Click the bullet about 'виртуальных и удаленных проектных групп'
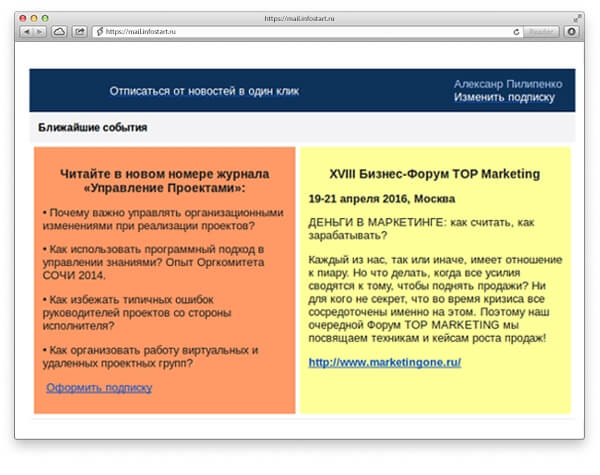 [150, 356]
